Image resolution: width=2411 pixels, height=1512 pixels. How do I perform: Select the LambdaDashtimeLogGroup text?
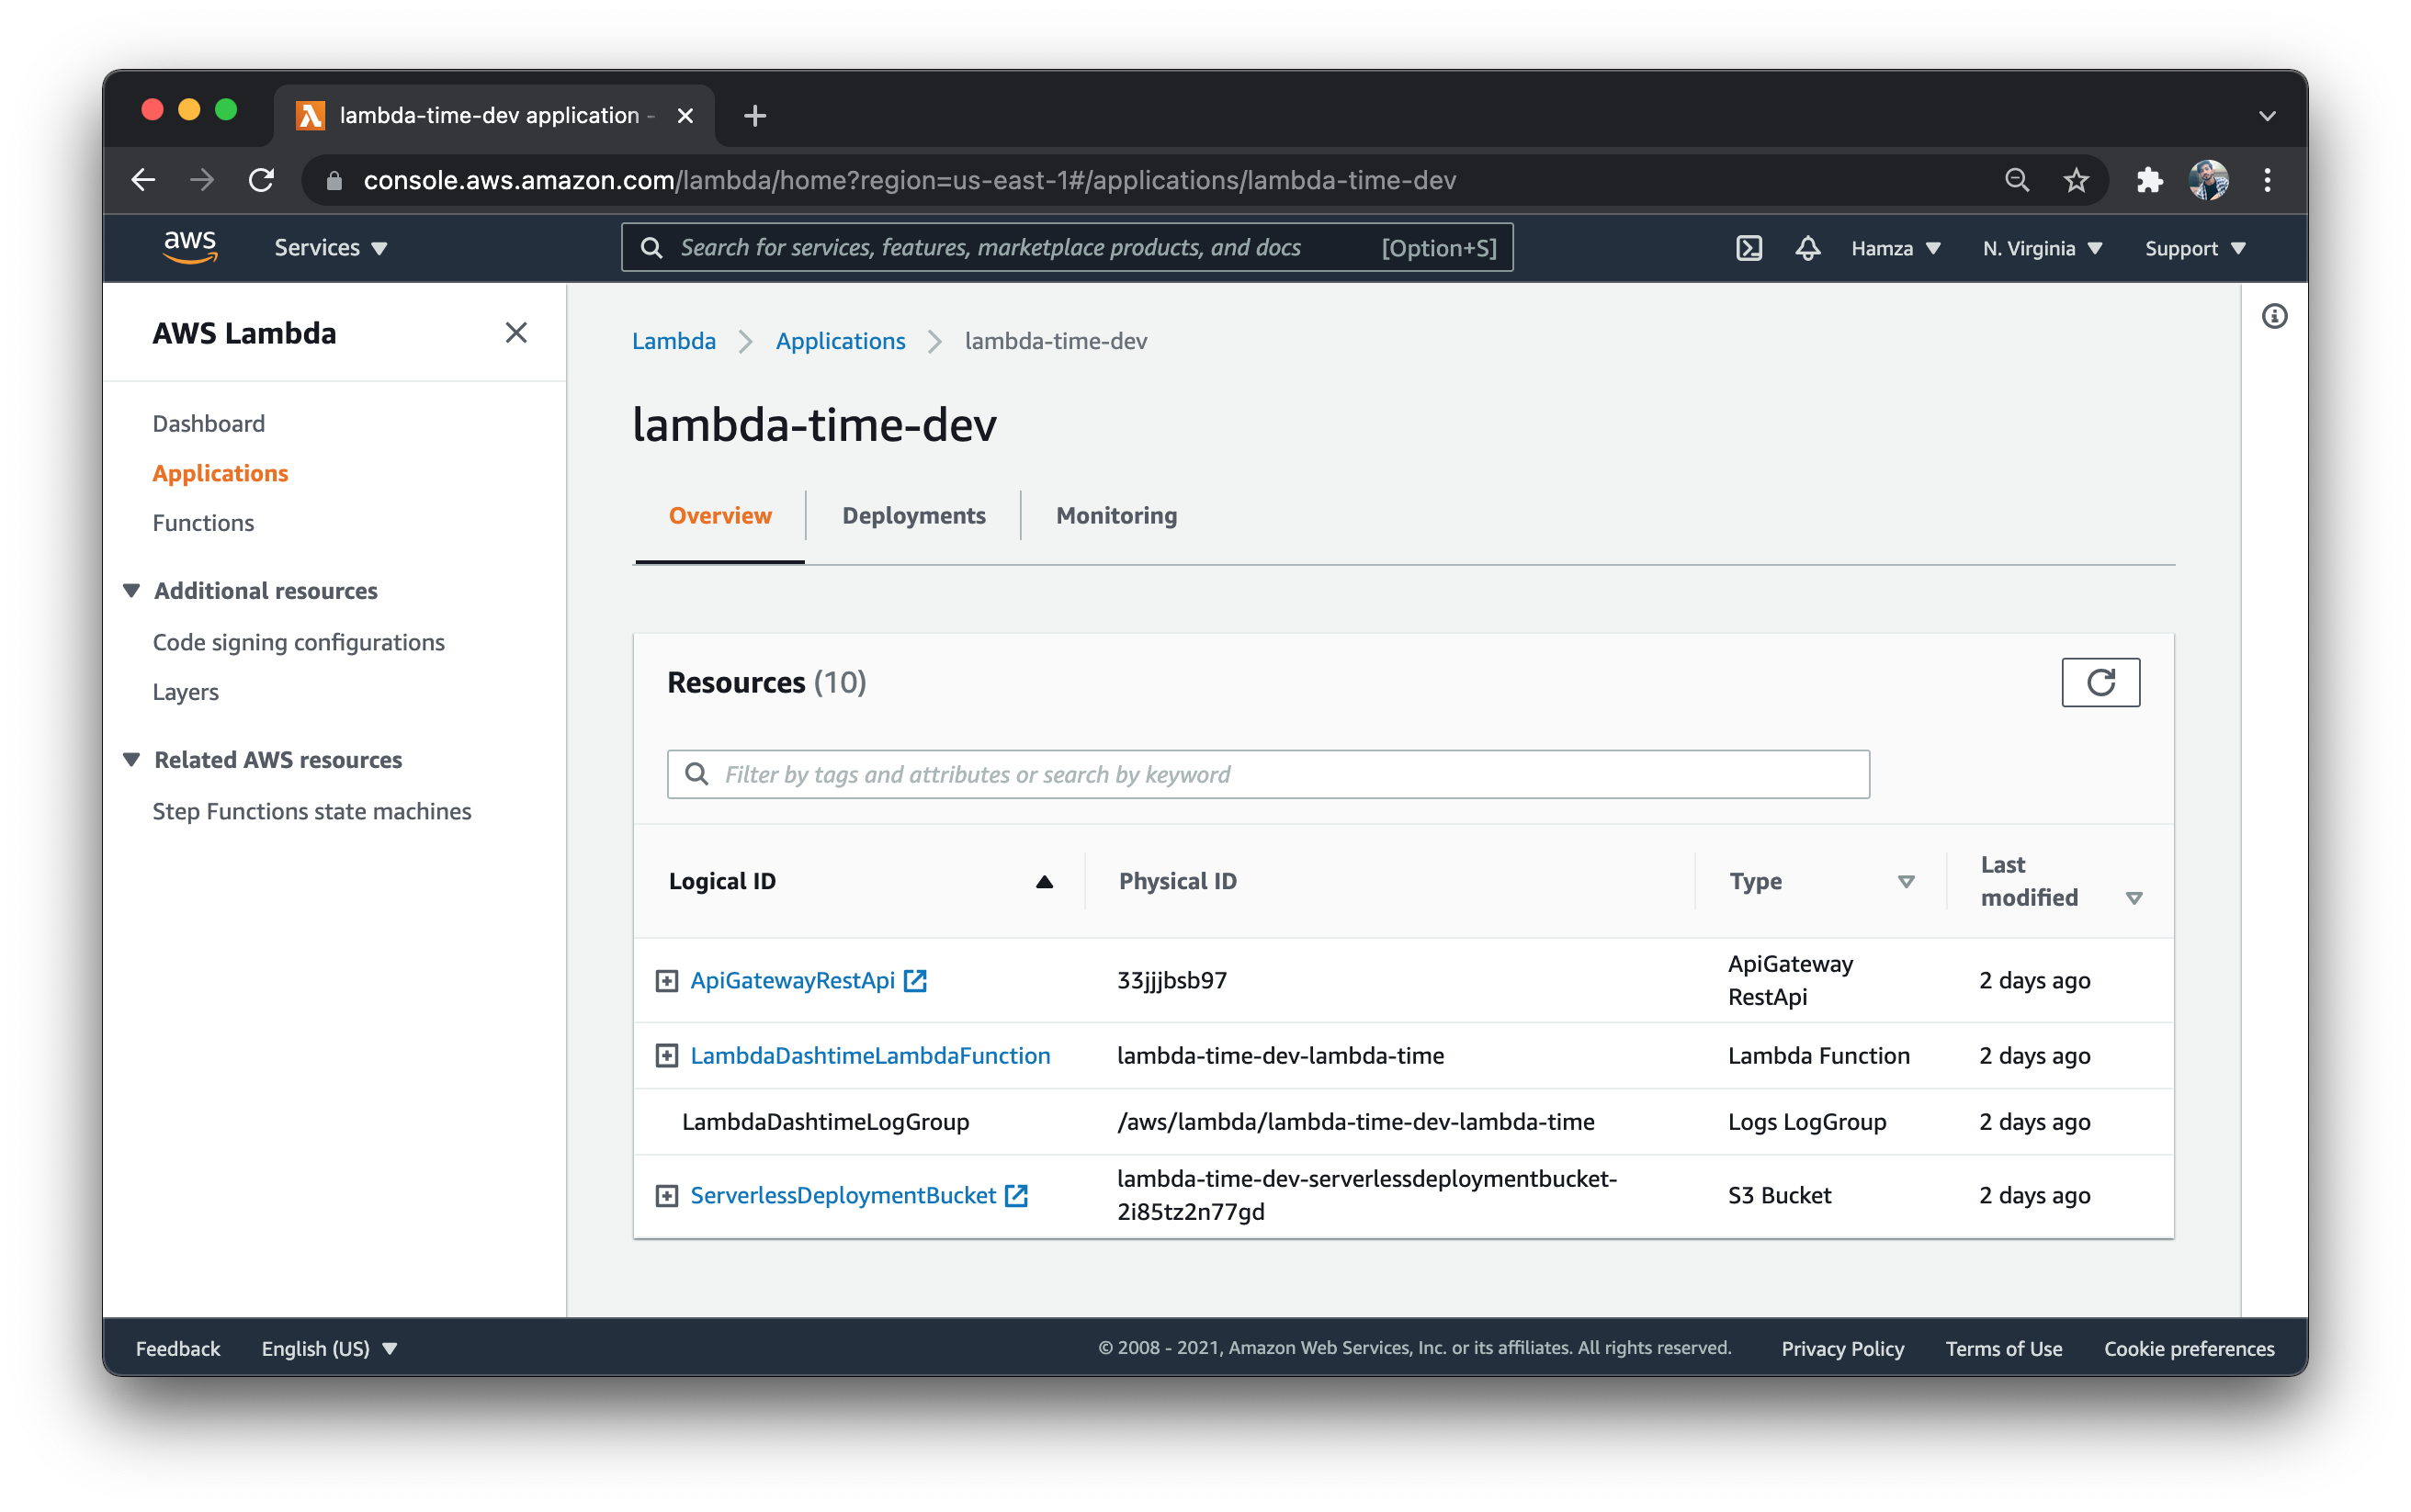pos(825,1122)
